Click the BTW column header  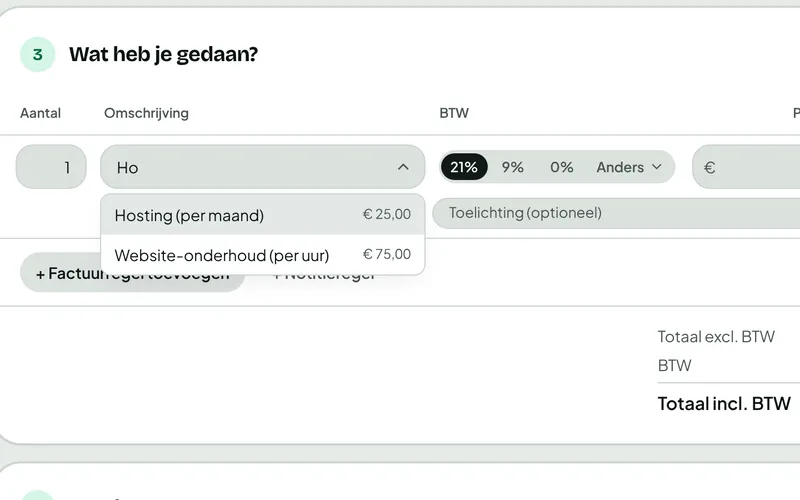pyautogui.click(x=454, y=113)
